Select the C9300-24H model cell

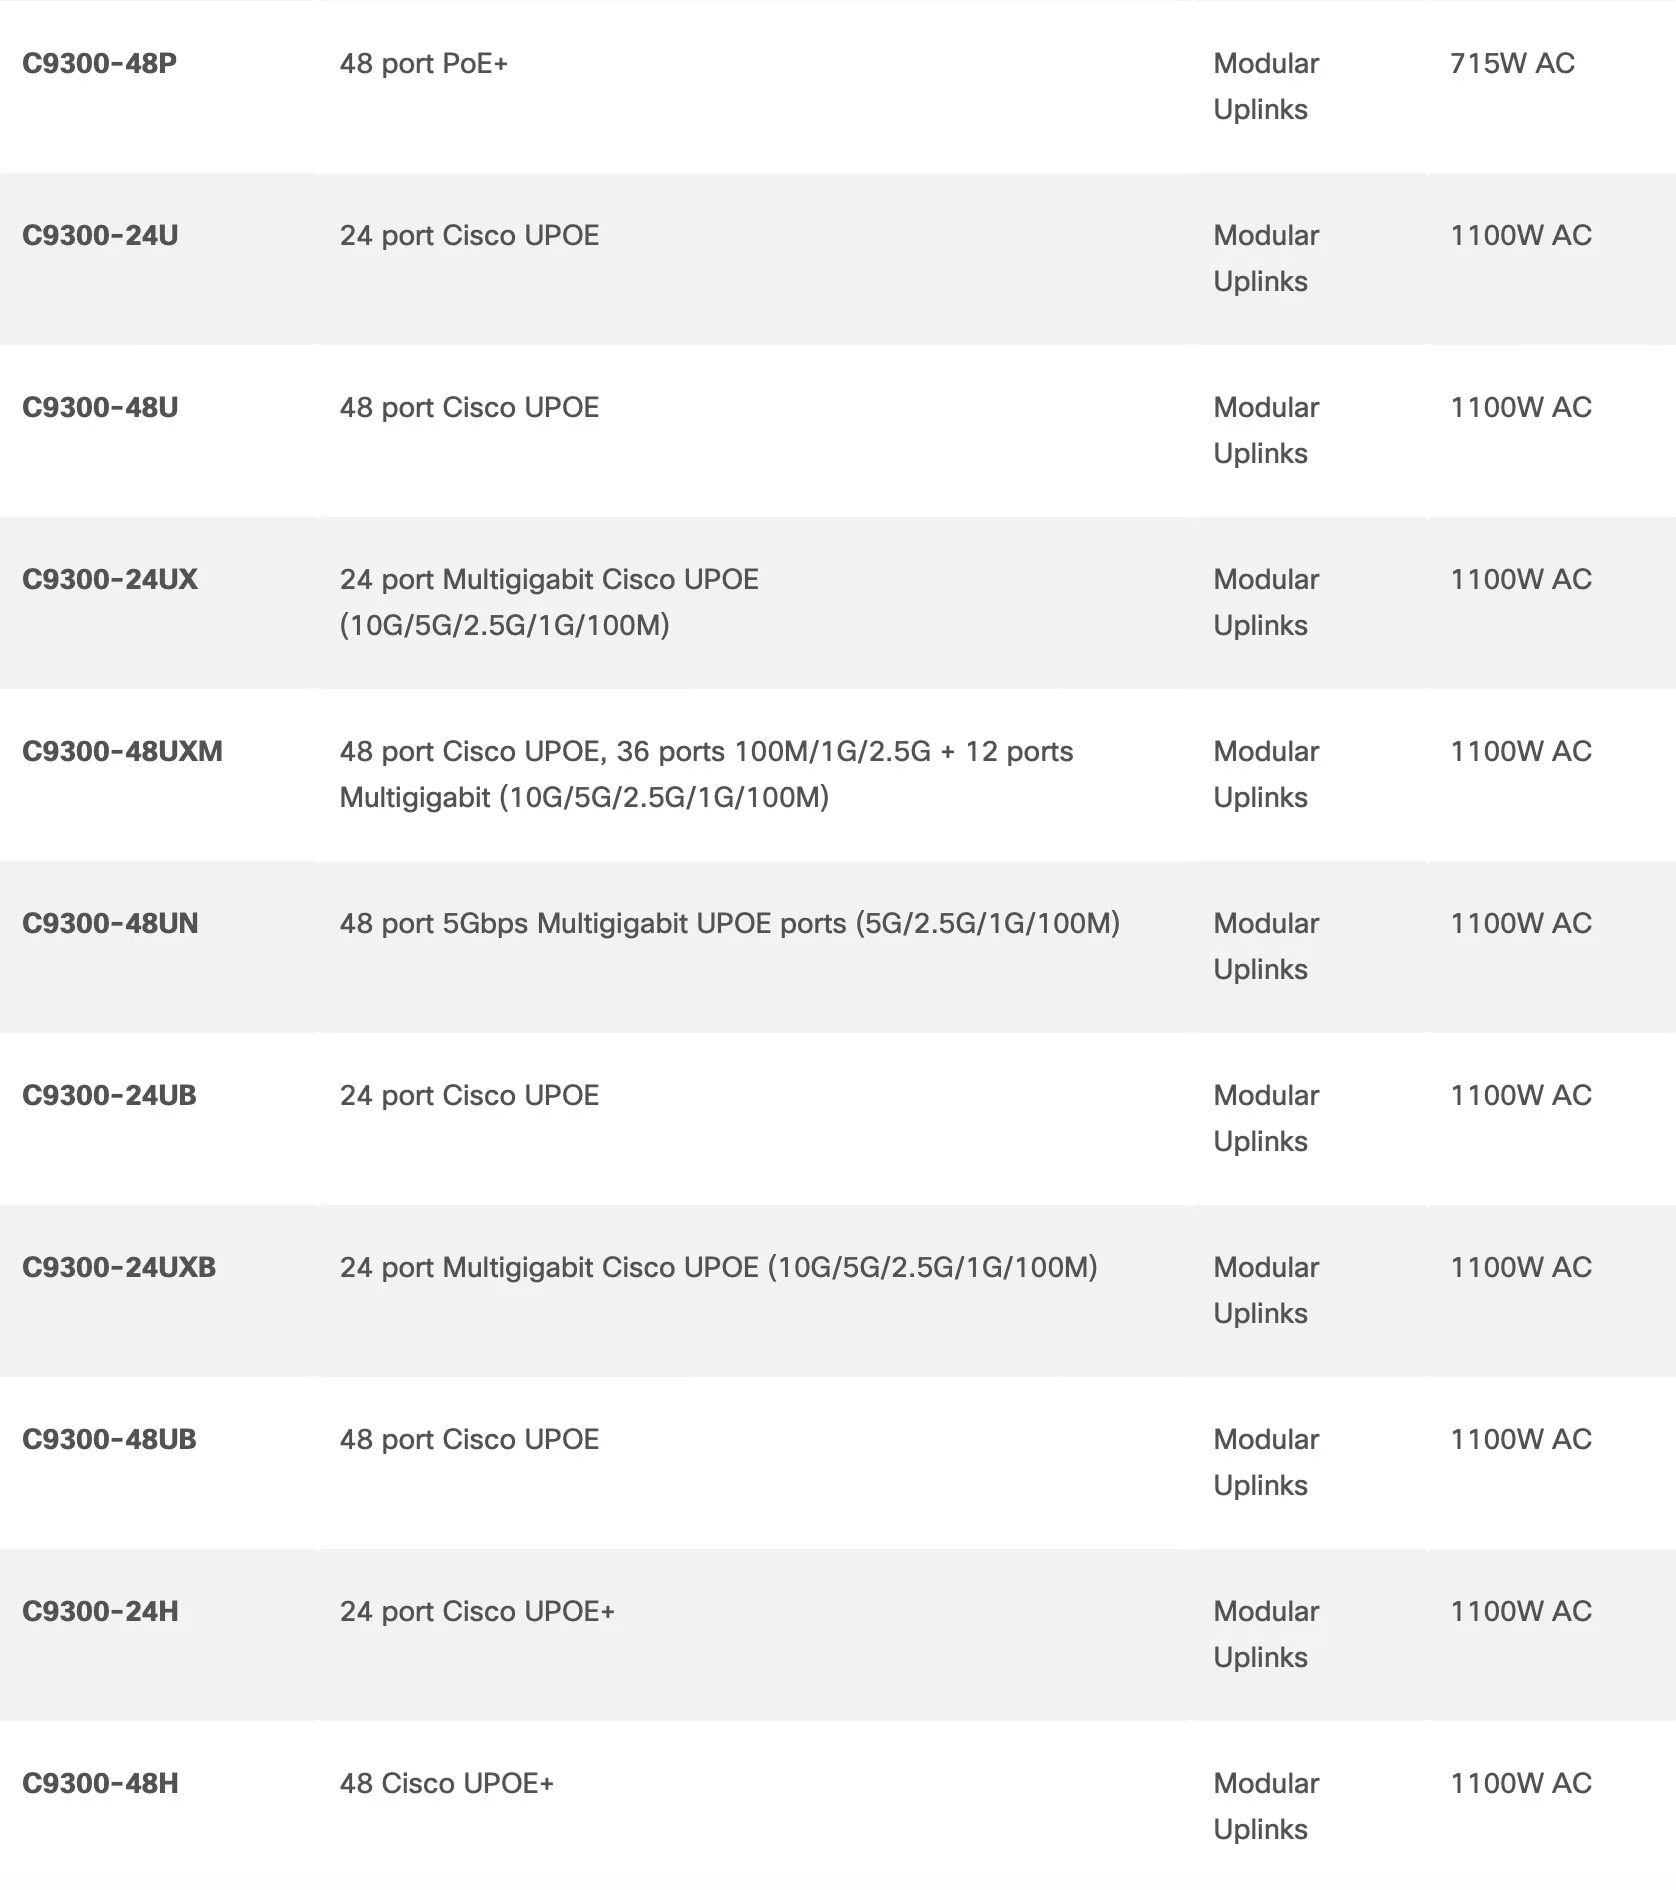click(100, 1612)
